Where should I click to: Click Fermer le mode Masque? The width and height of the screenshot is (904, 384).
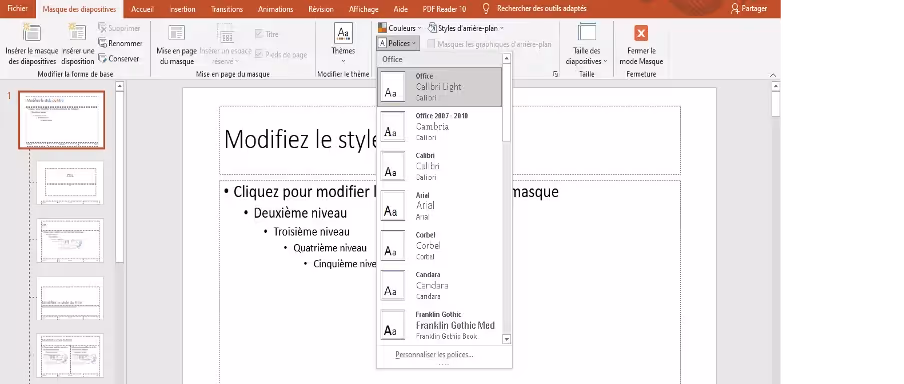[x=641, y=45]
